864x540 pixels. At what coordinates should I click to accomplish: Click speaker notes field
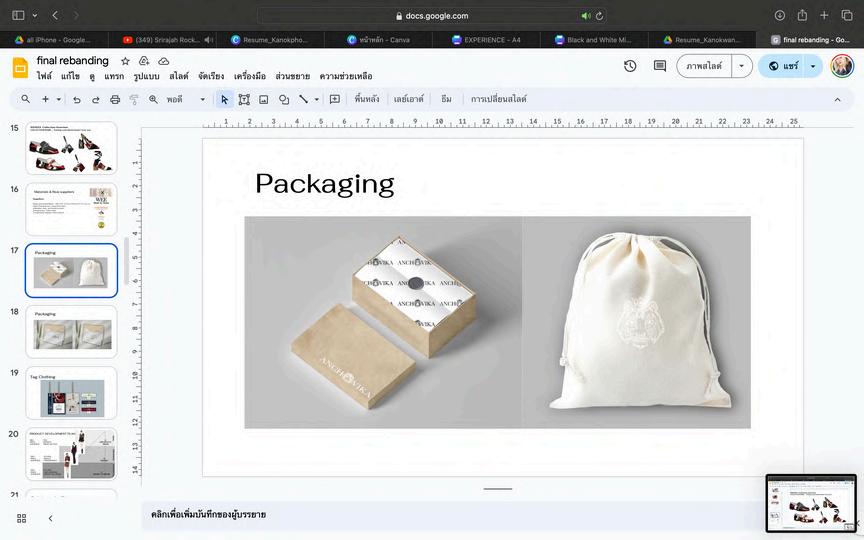click(452, 515)
